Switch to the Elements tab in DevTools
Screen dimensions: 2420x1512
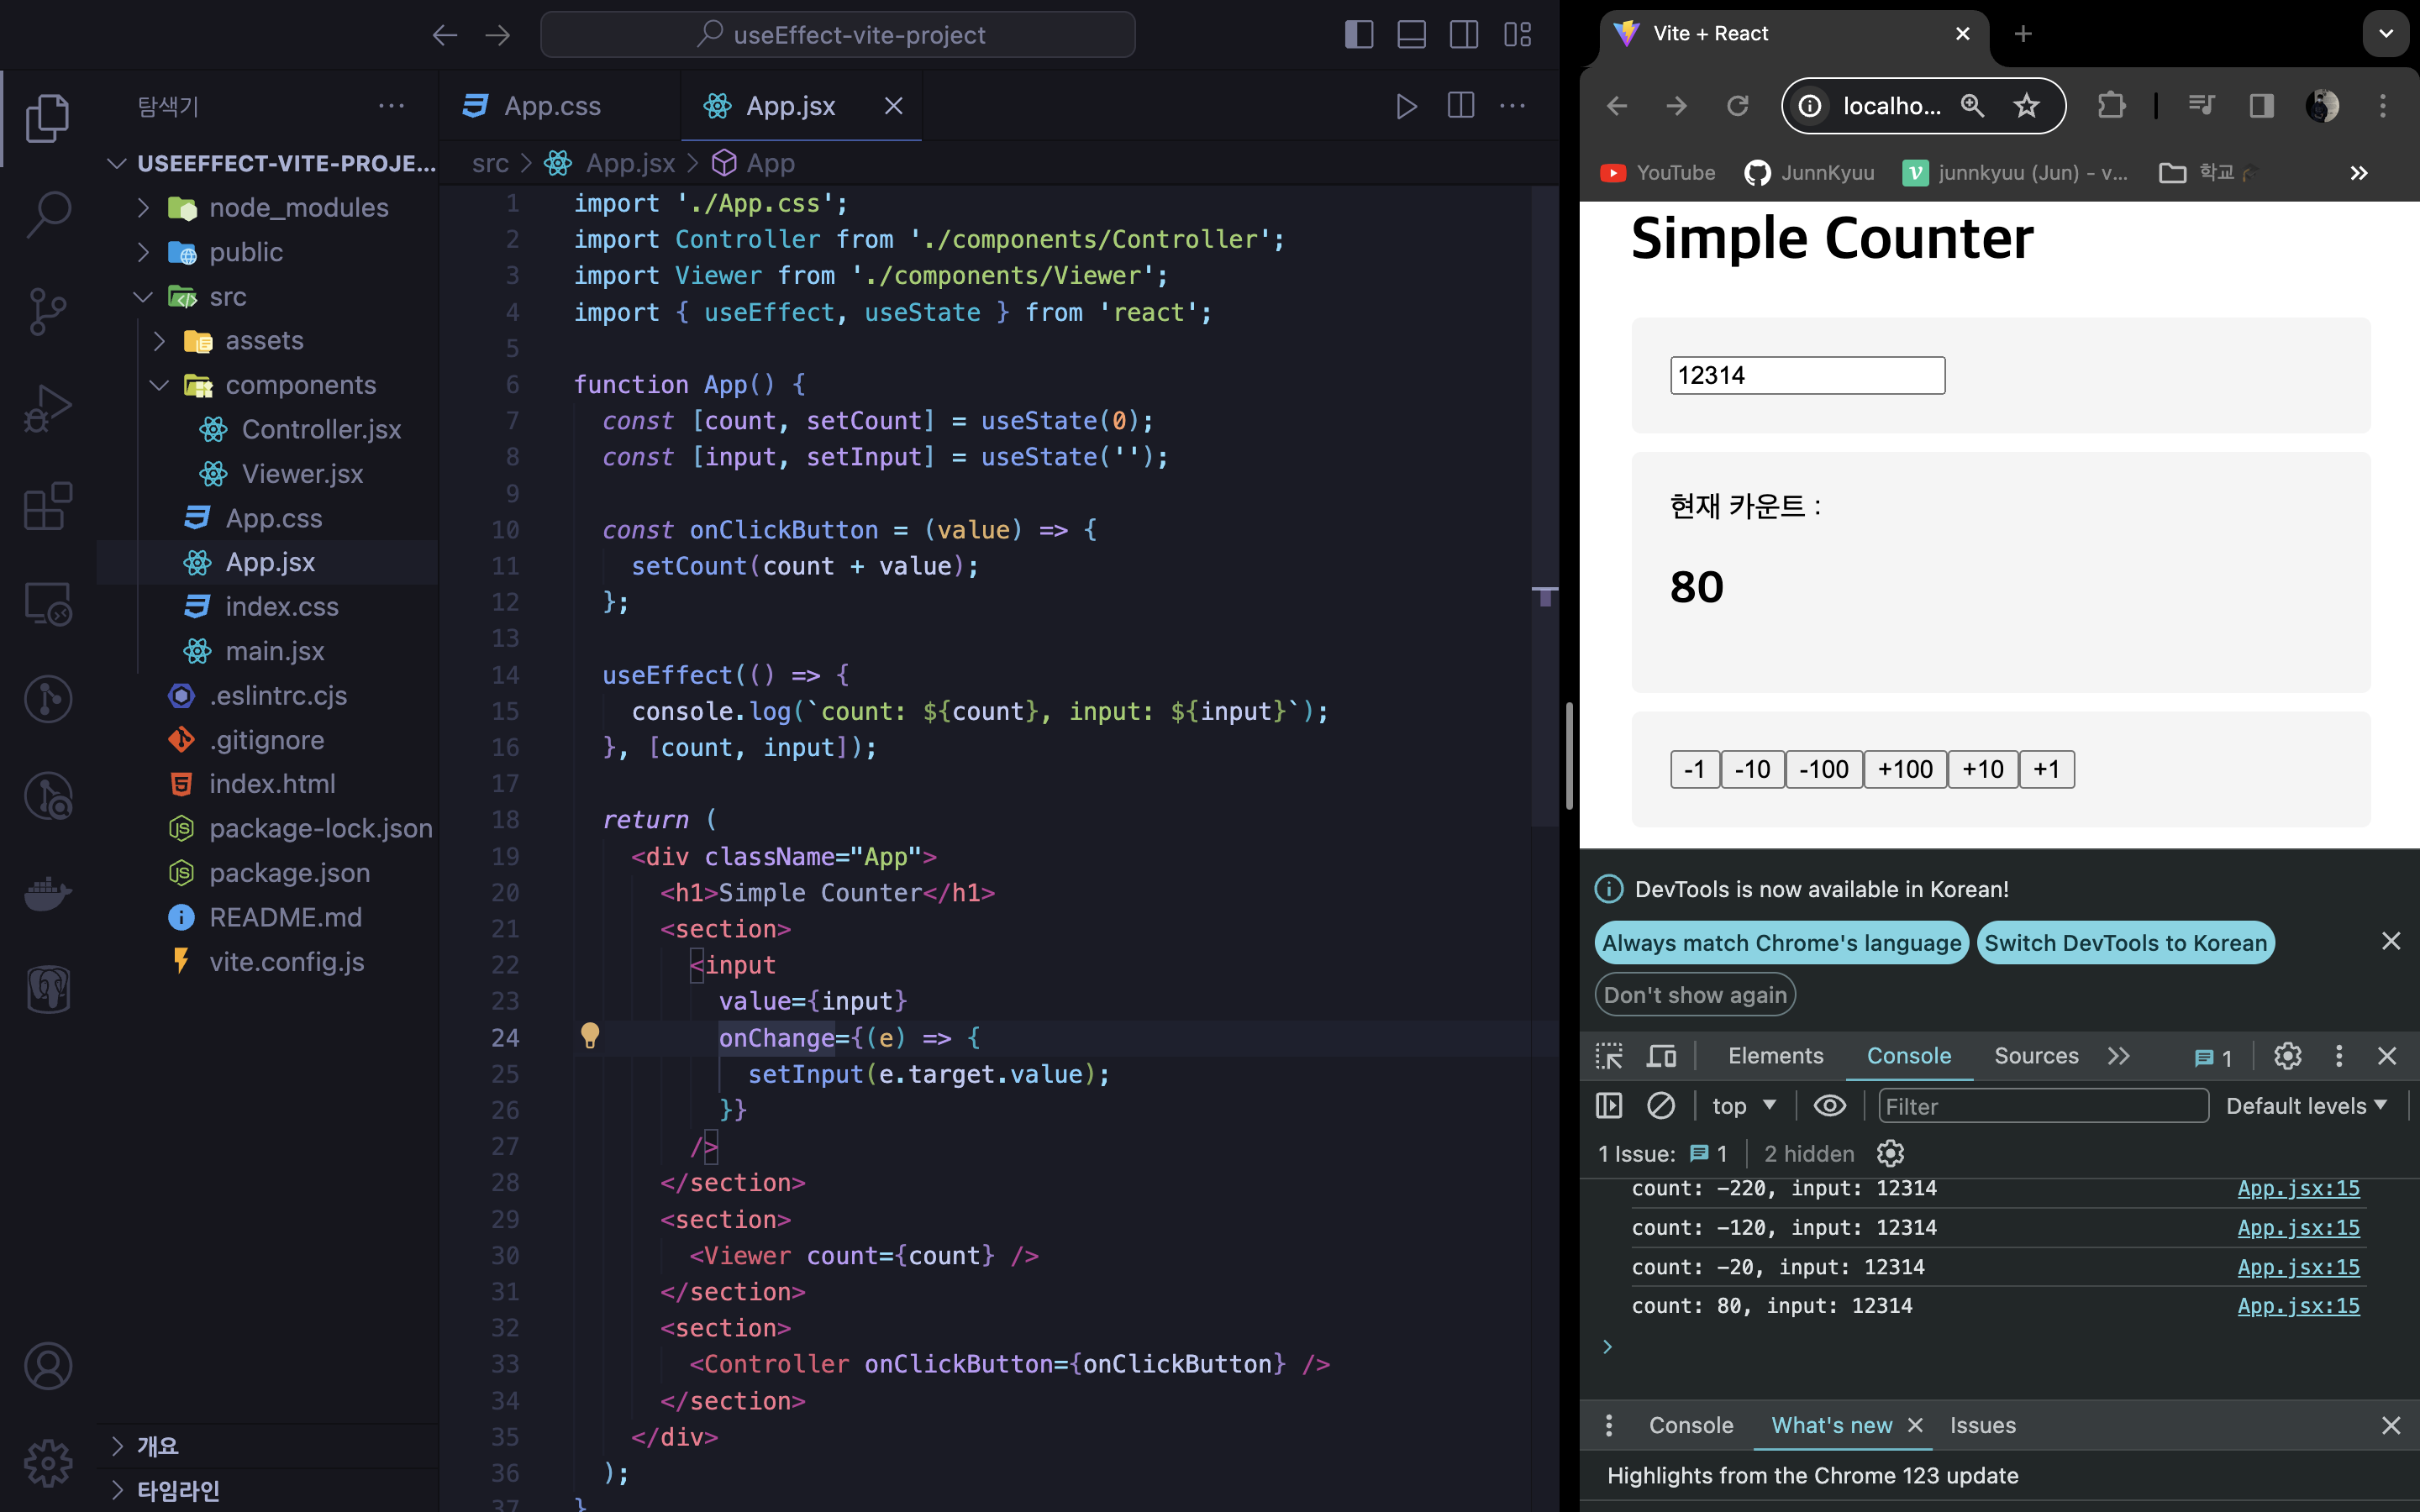pyautogui.click(x=1775, y=1055)
